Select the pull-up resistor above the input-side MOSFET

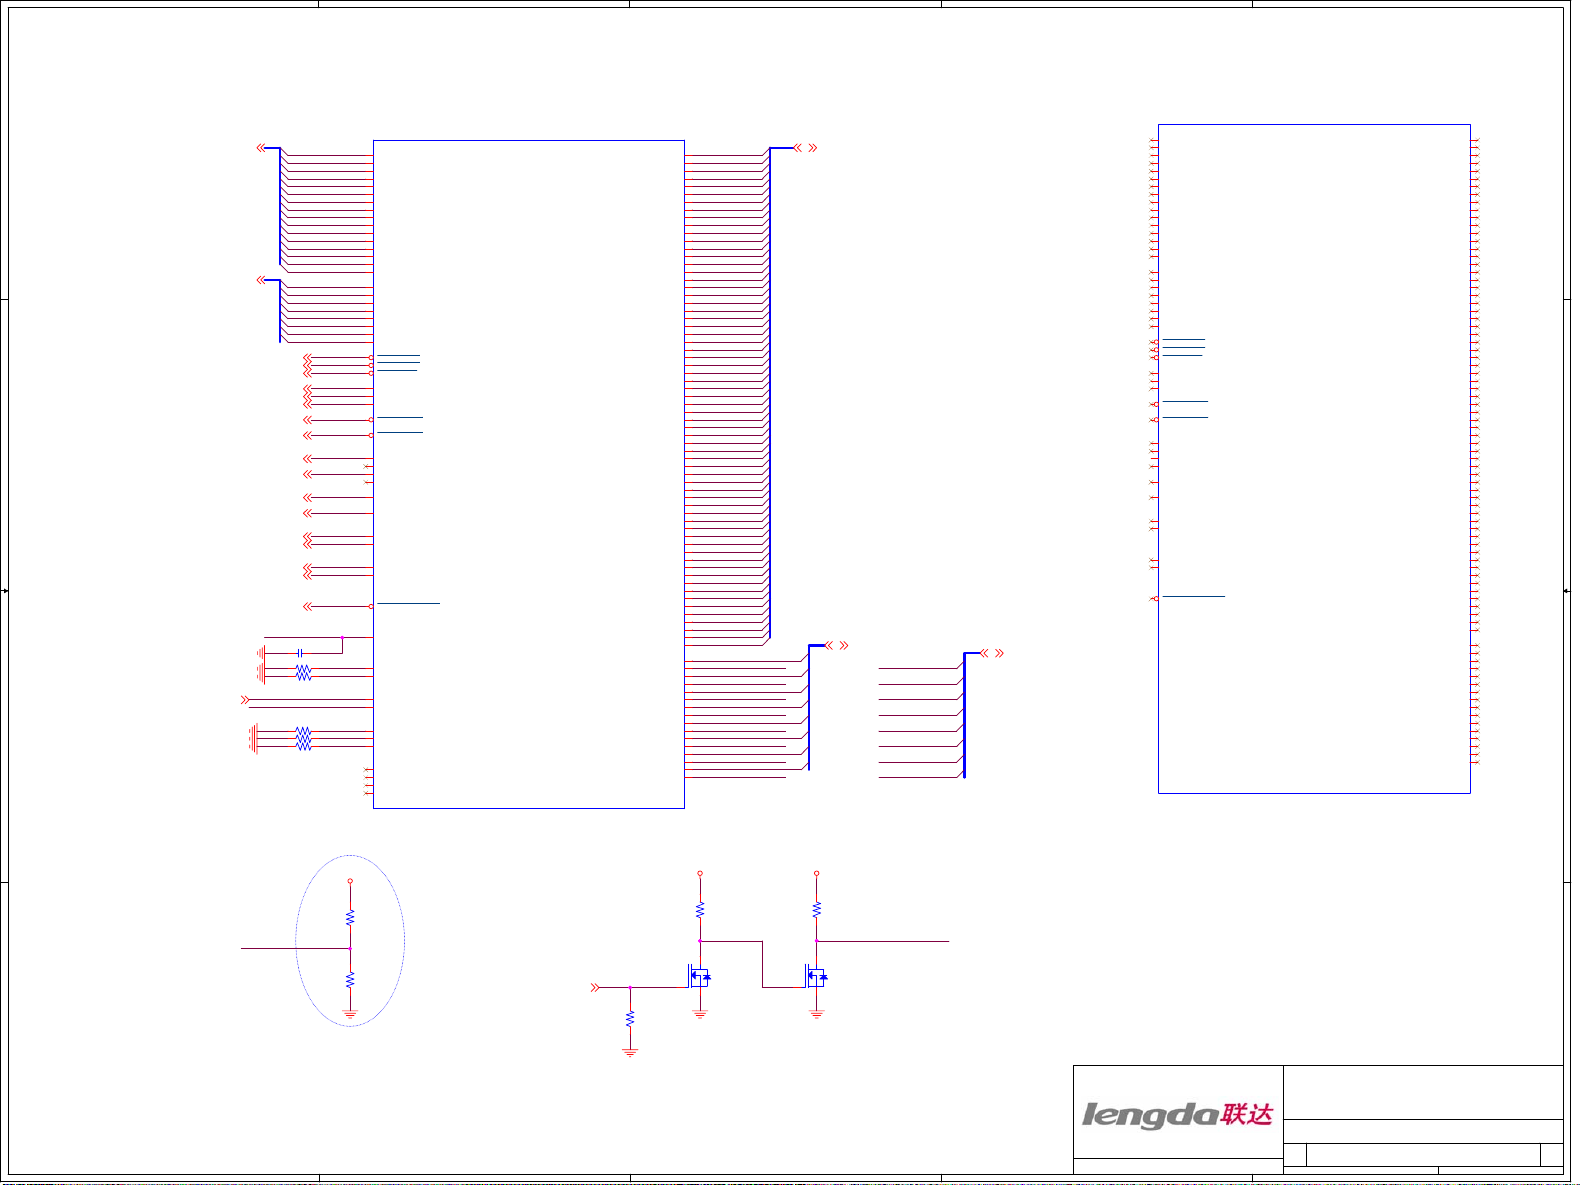[x=700, y=910]
